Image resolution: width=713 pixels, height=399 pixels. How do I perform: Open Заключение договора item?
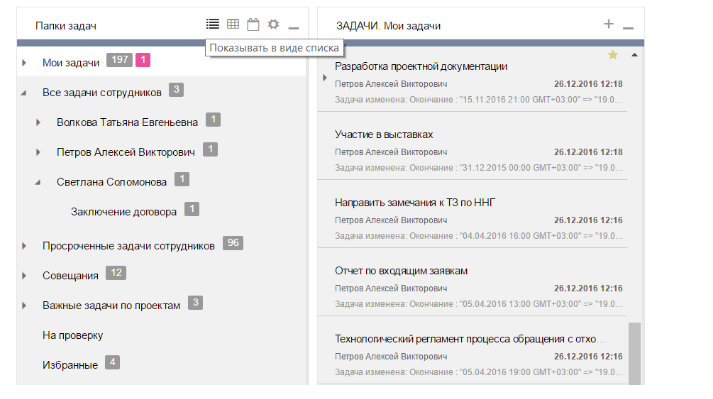pos(124,212)
